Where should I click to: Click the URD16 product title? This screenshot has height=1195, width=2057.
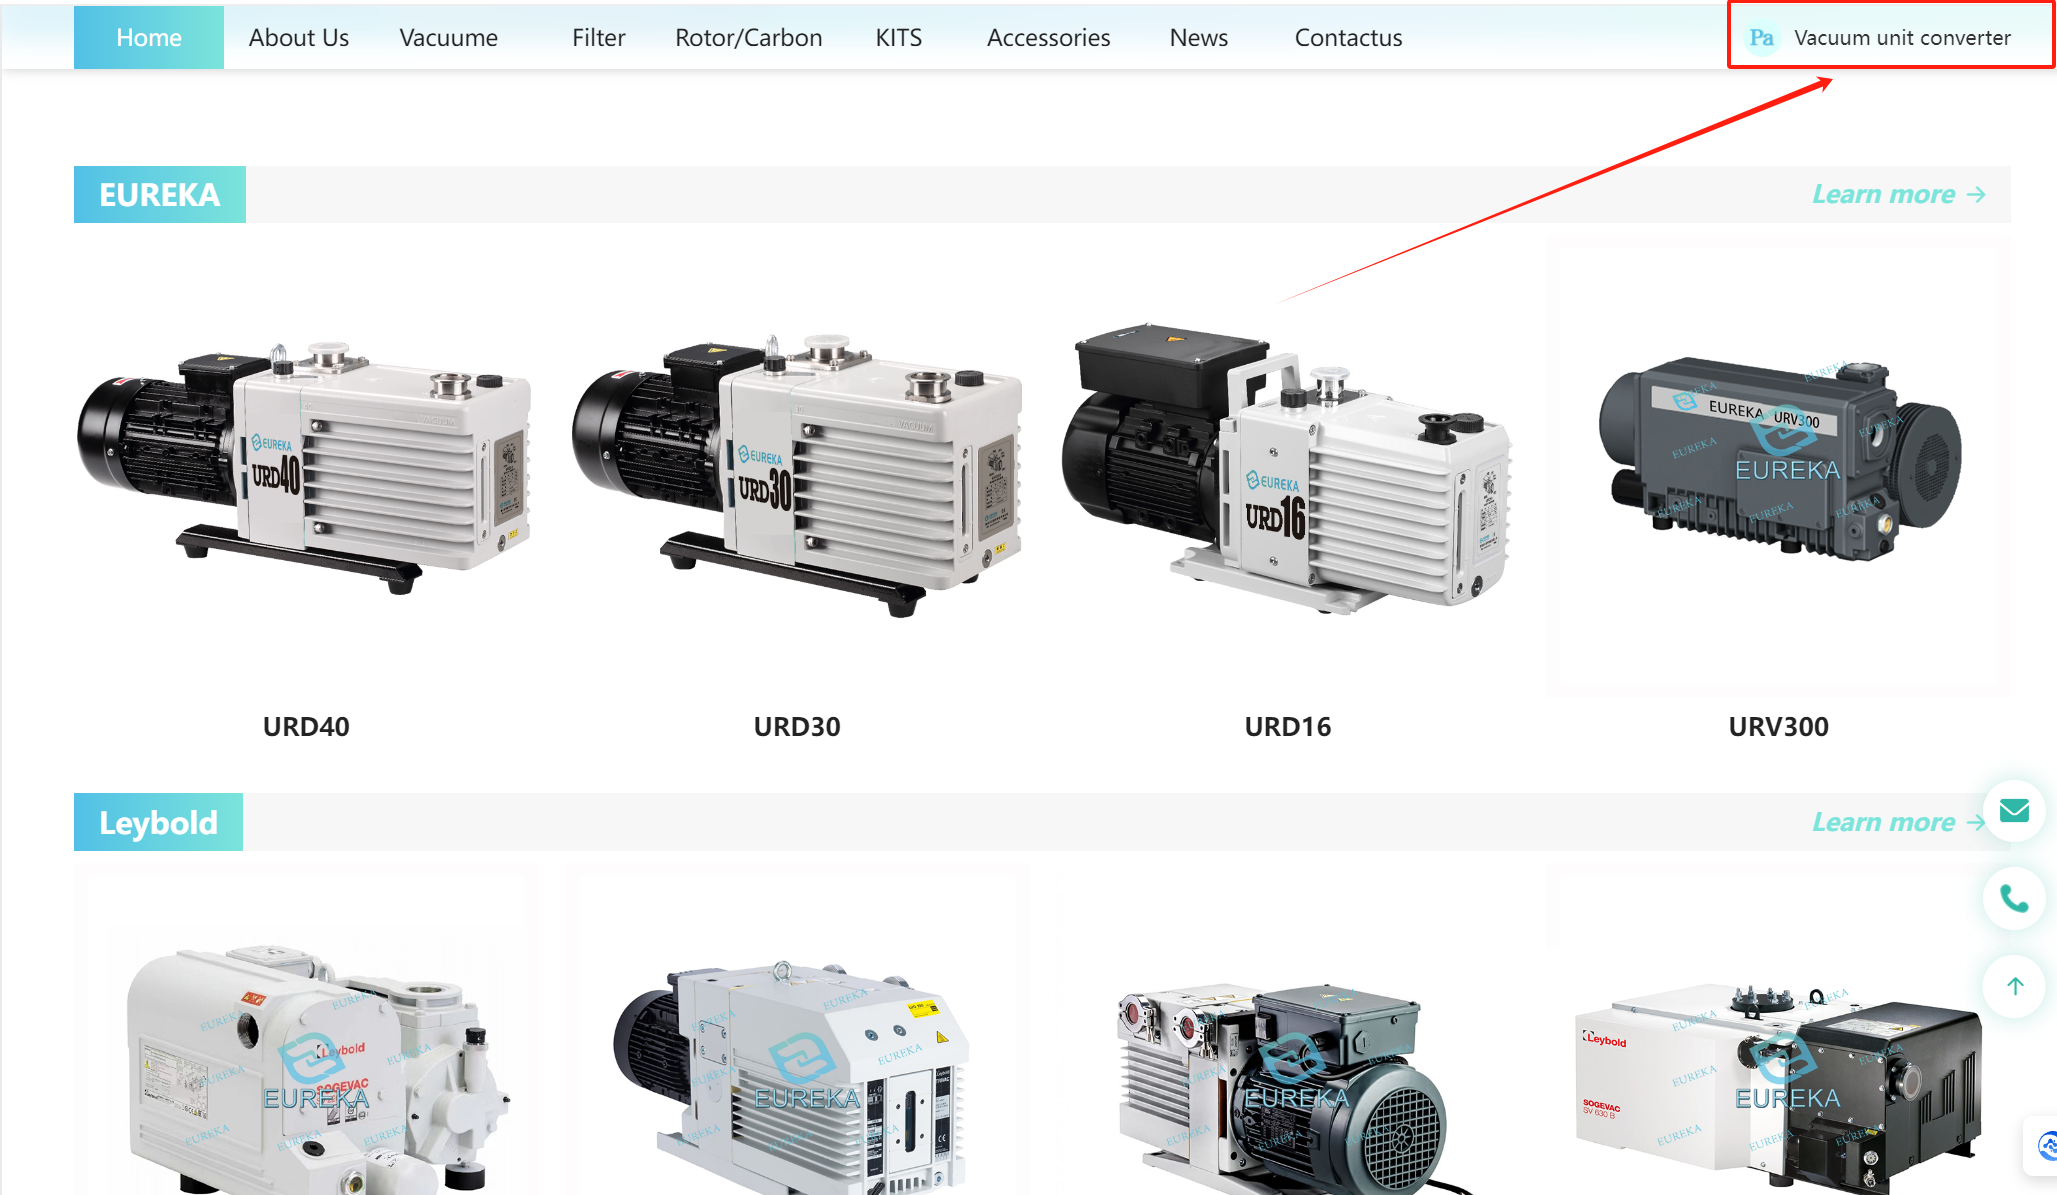pyautogui.click(x=1287, y=727)
